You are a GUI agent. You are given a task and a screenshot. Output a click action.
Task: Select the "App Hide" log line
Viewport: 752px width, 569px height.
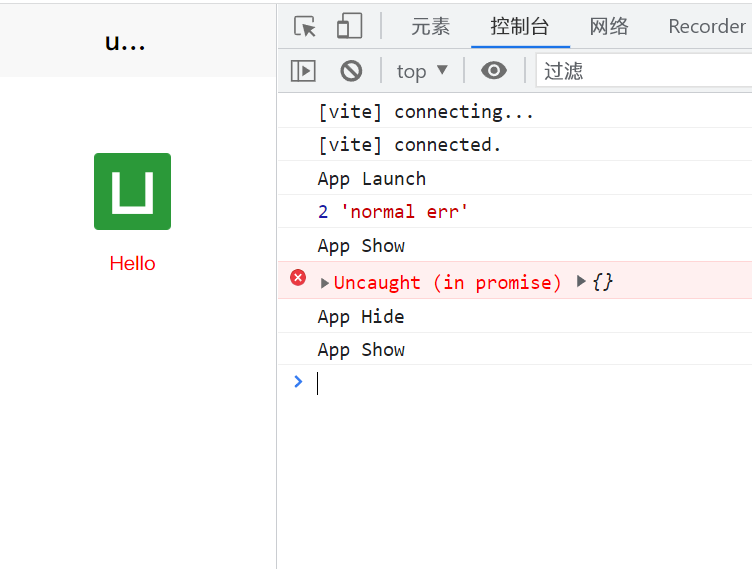coord(515,316)
